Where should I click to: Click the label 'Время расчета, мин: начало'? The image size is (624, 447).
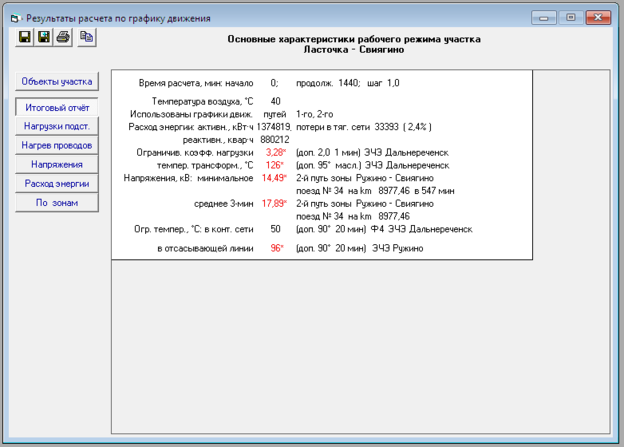[196, 83]
